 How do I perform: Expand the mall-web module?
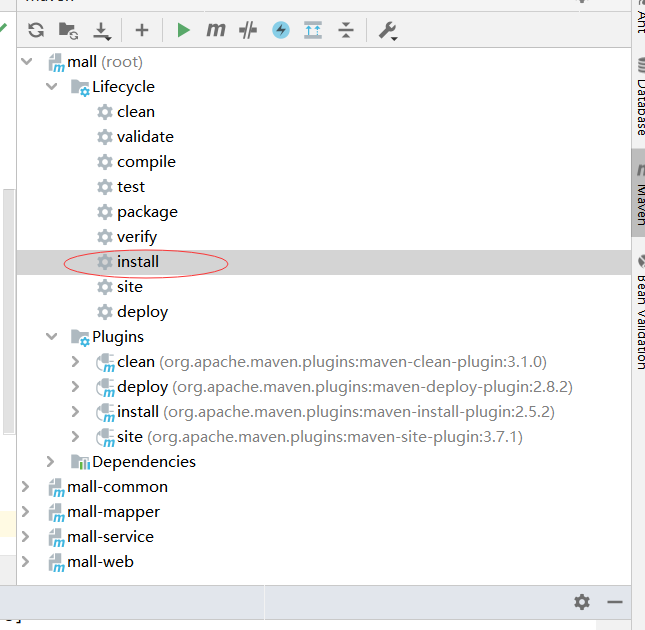[26, 562]
